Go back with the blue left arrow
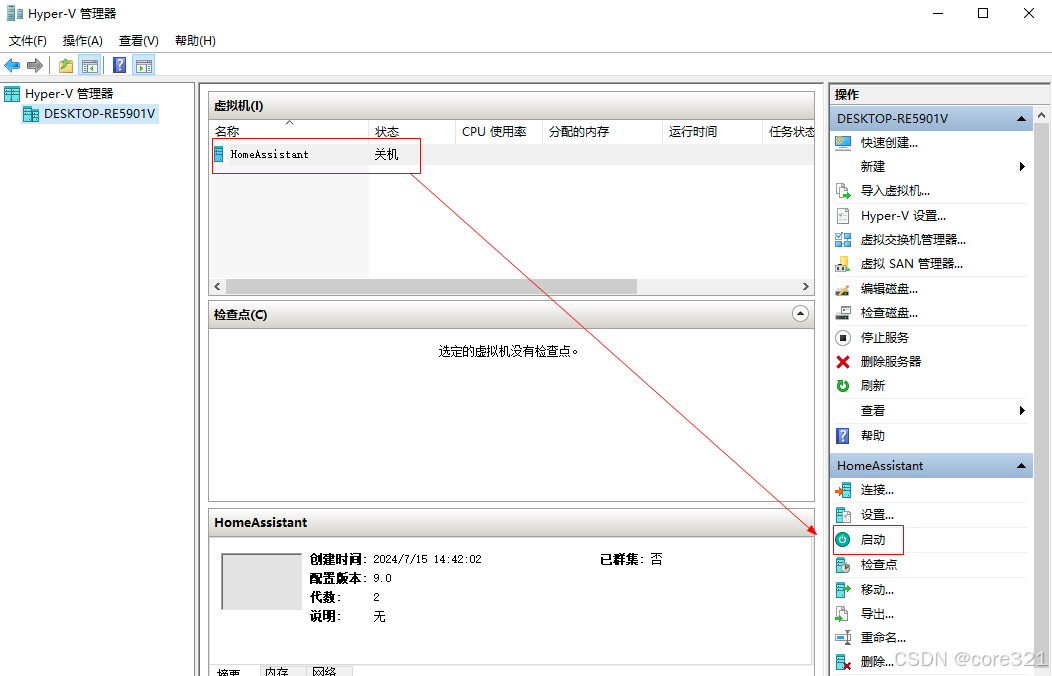 (12, 65)
